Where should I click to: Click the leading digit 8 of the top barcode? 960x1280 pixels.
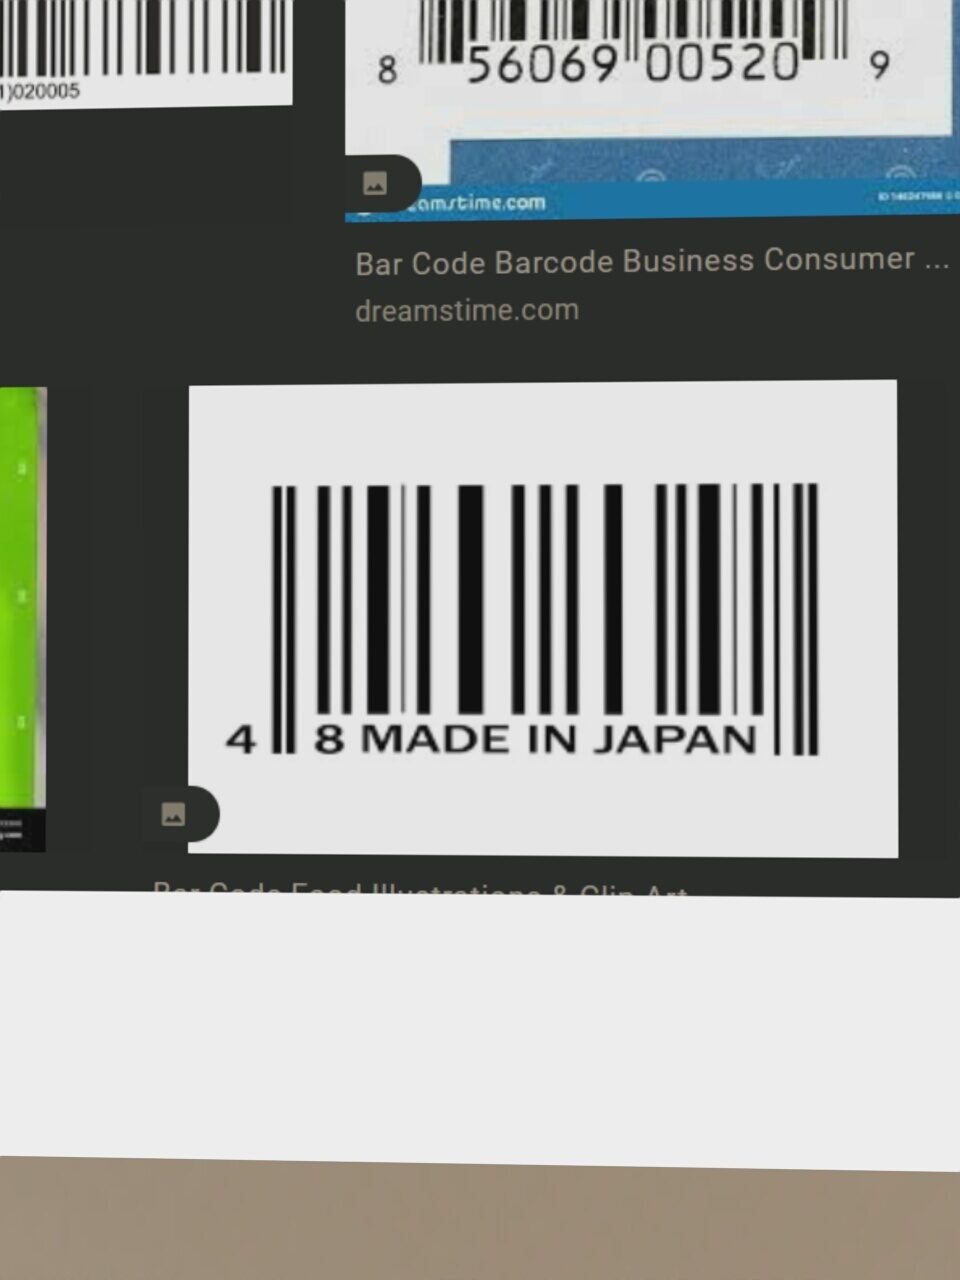click(387, 70)
